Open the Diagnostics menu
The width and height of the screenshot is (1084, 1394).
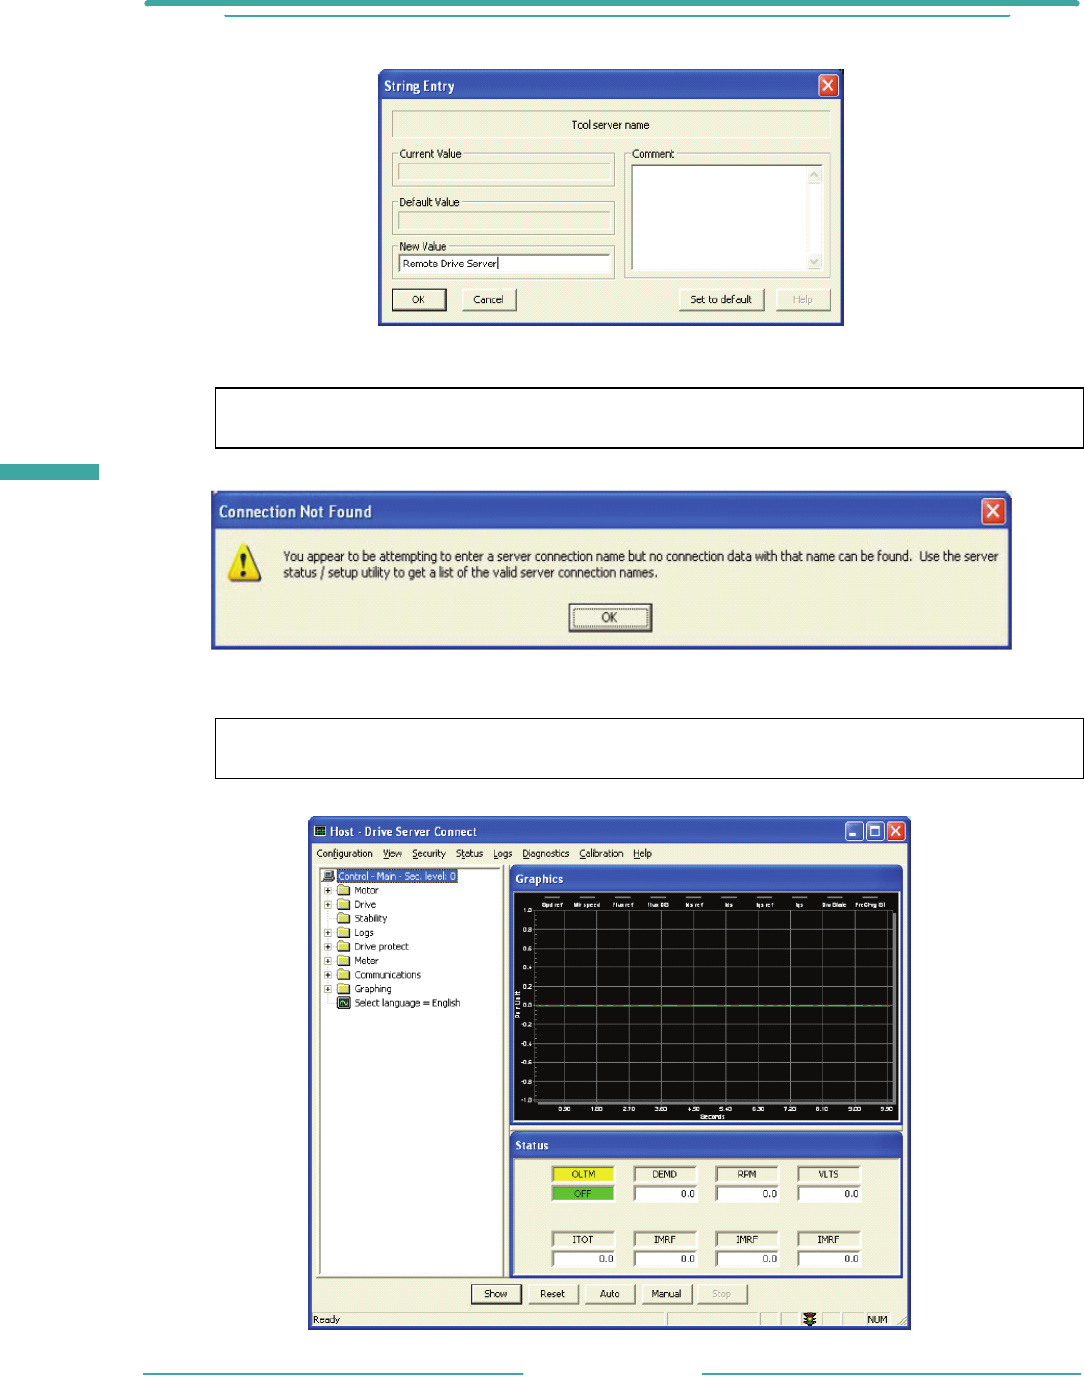point(546,854)
